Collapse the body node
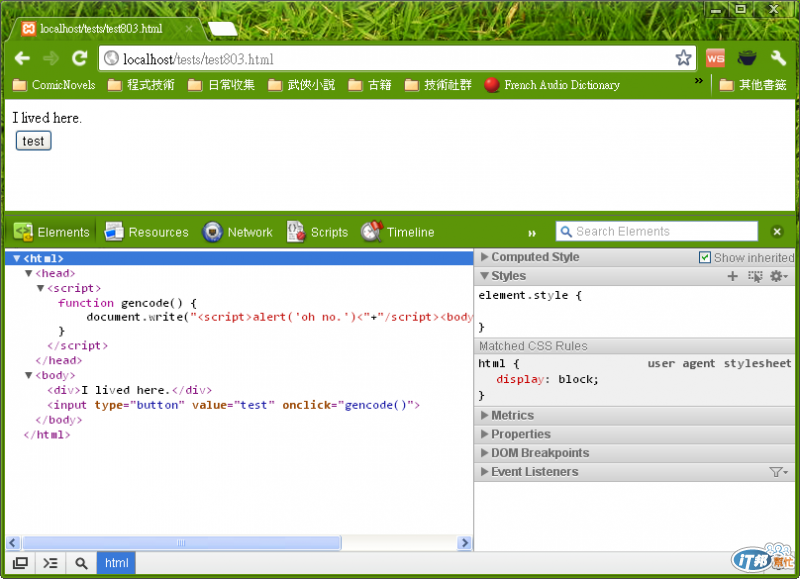The image size is (800, 579). (29, 375)
